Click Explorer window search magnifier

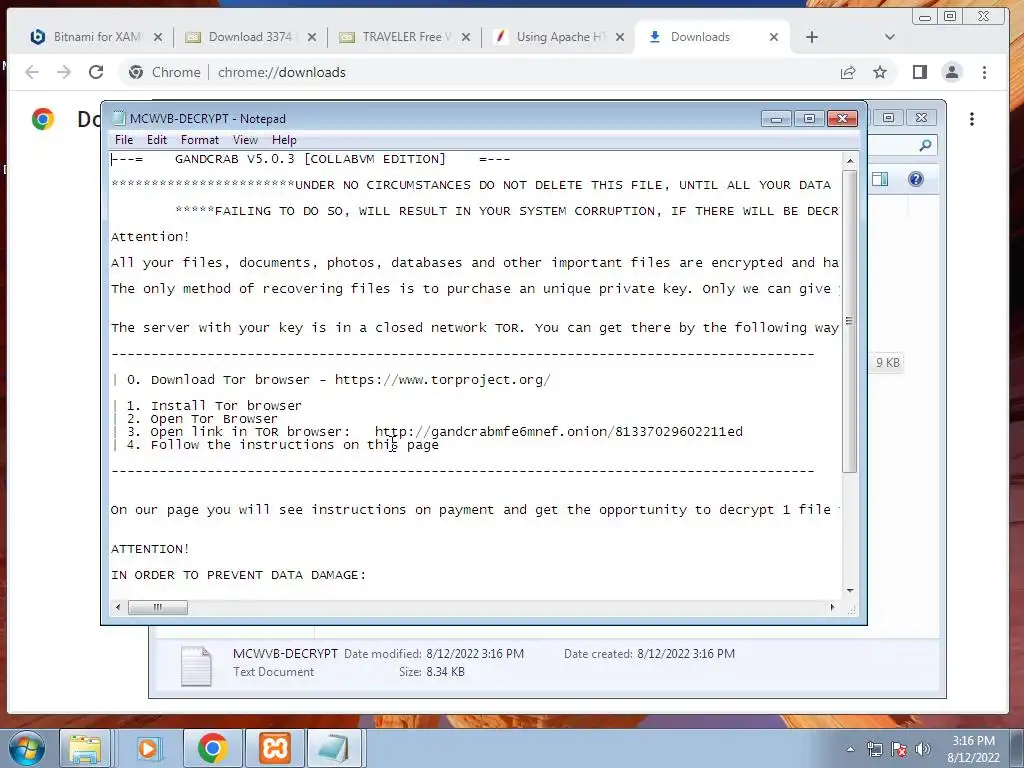[x=925, y=145]
